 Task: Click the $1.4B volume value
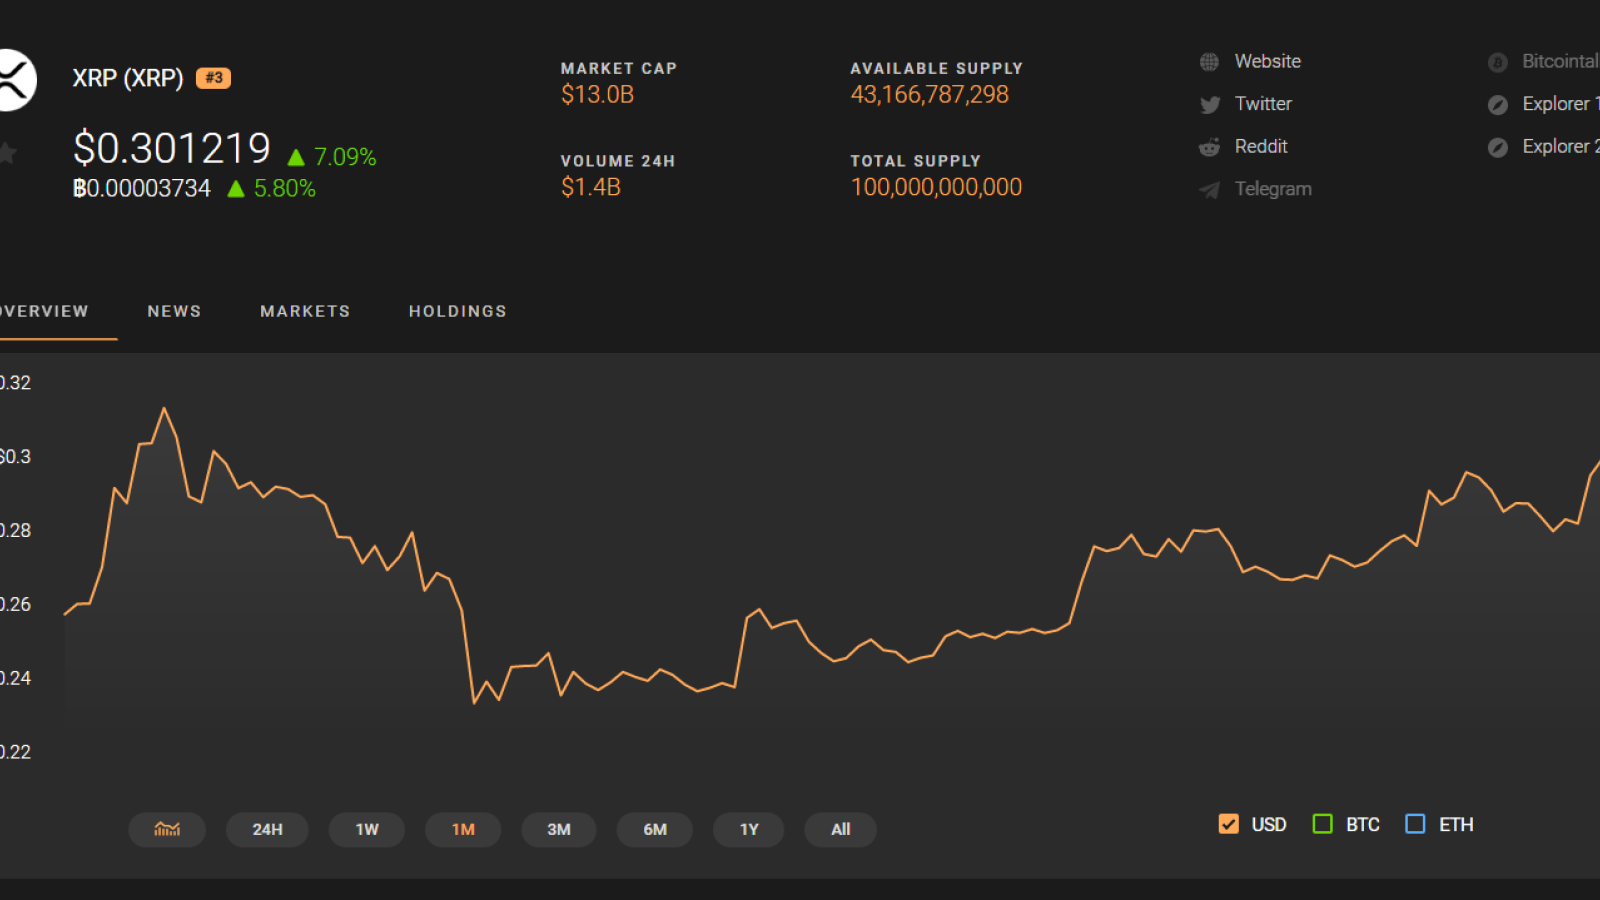click(591, 187)
